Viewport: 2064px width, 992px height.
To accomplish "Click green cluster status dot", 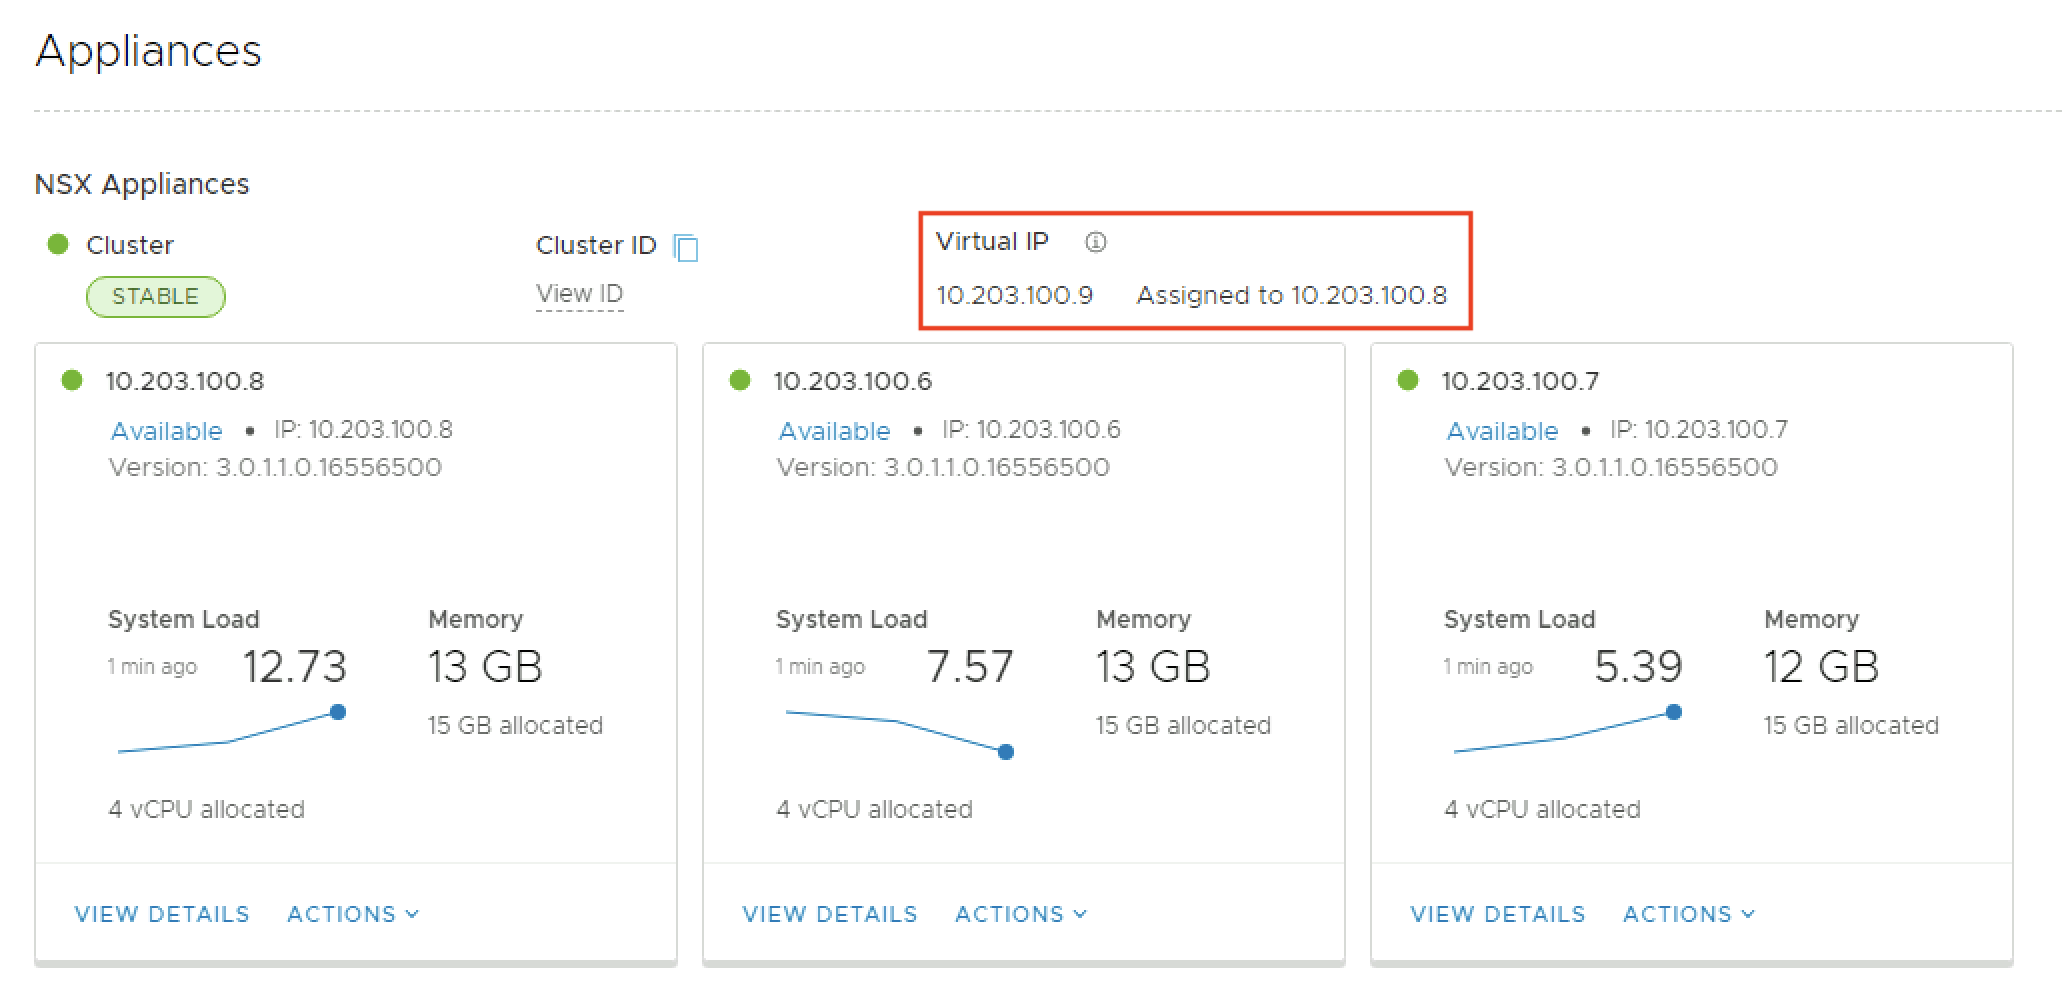I will (x=58, y=244).
